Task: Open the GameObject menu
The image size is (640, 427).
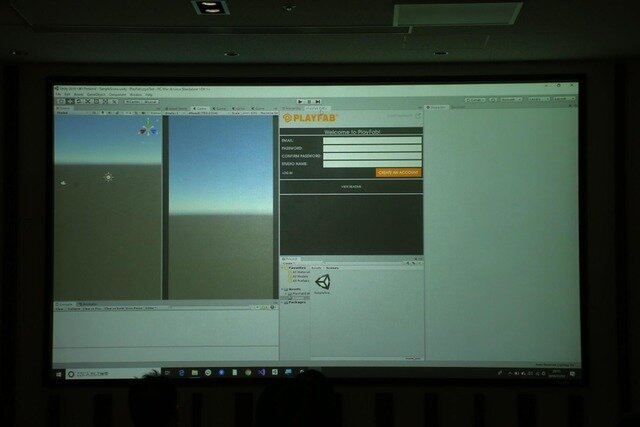Action: [96, 94]
